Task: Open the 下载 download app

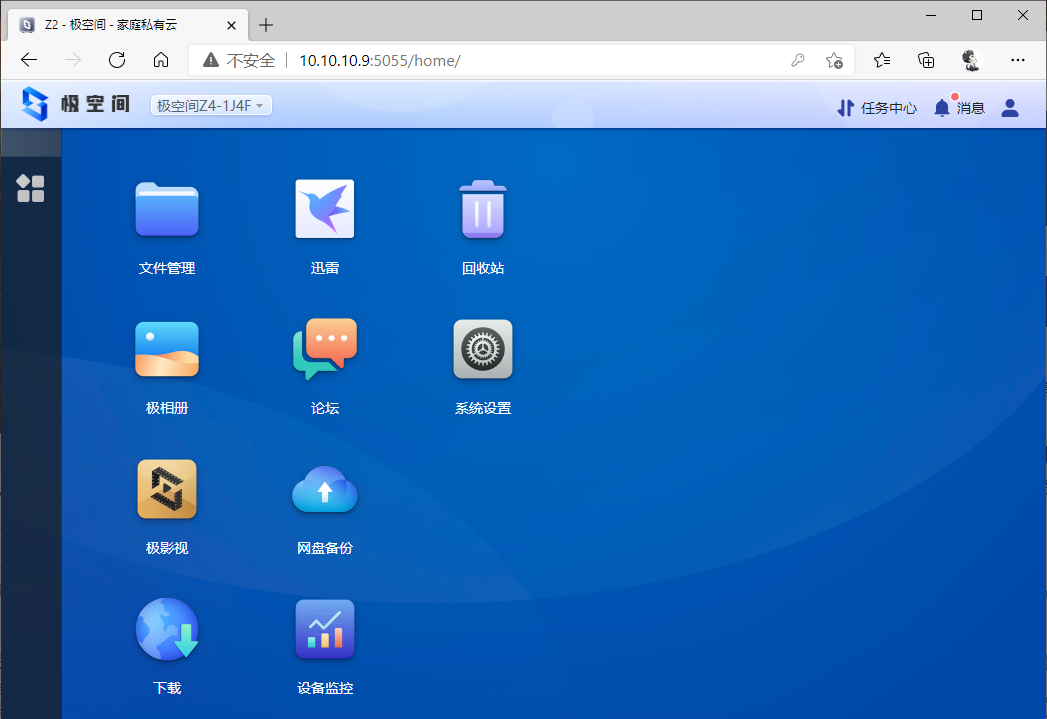Action: (x=167, y=630)
